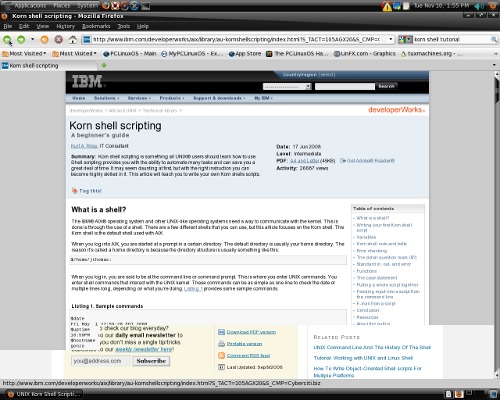Image resolution: width=500 pixels, height=400 pixels.
Task: Open the Support & downloads navigation menu
Action: point(219,98)
